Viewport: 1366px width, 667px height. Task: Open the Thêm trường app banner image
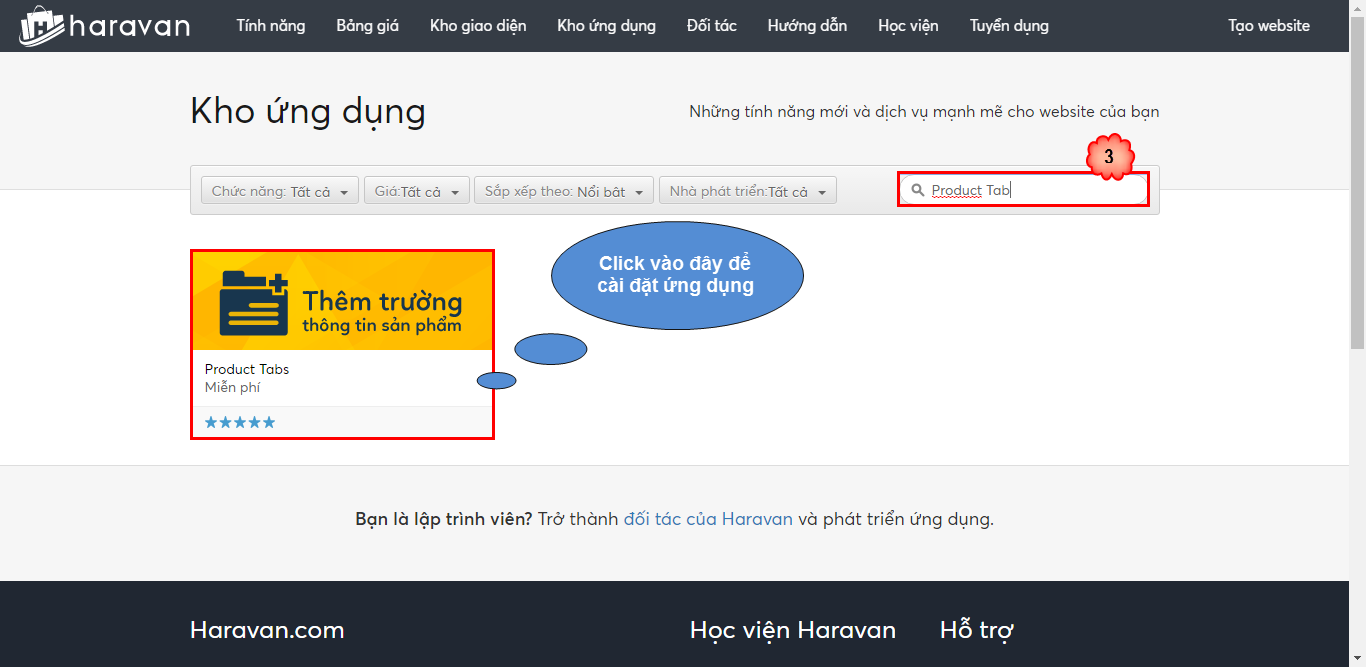click(x=343, y=301)
